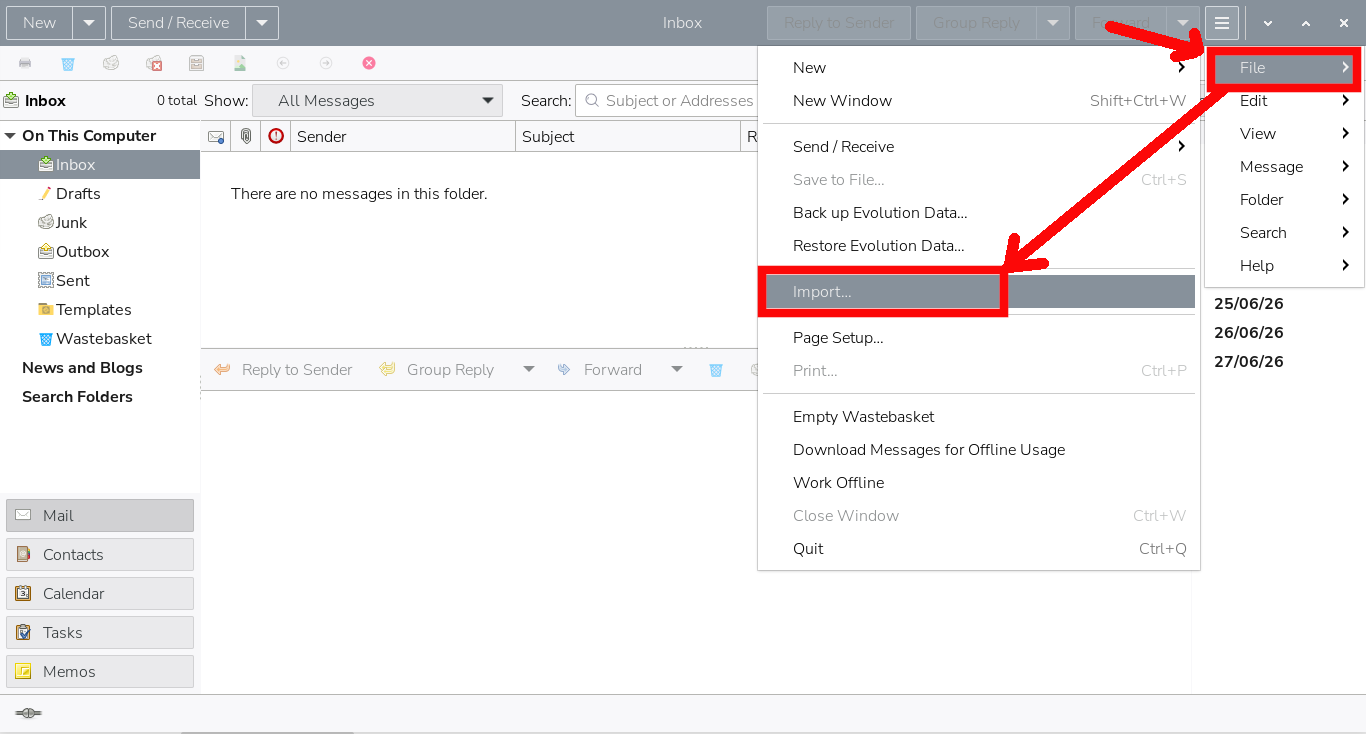Open the Search submenu
The height and width of the screenshot is (734, 1366).
pyautogui.click(x=1284, y=233)
